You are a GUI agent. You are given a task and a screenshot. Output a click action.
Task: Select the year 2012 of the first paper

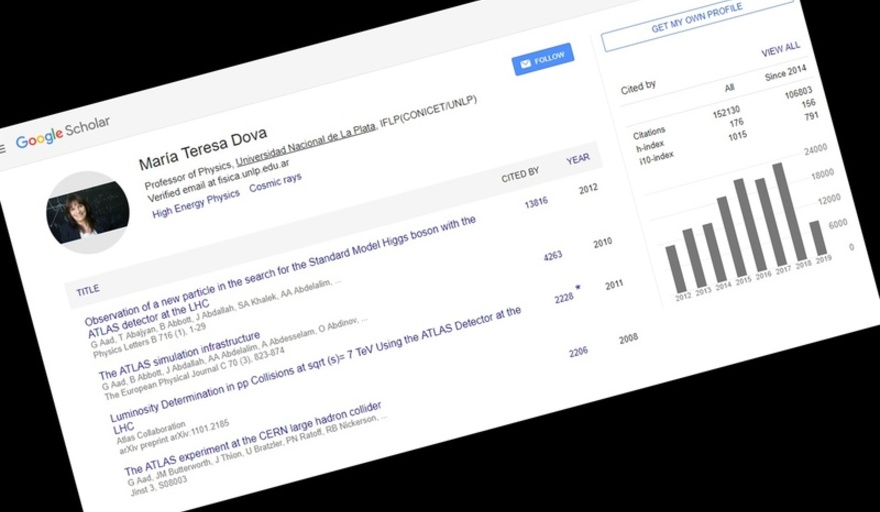[588, 189]
